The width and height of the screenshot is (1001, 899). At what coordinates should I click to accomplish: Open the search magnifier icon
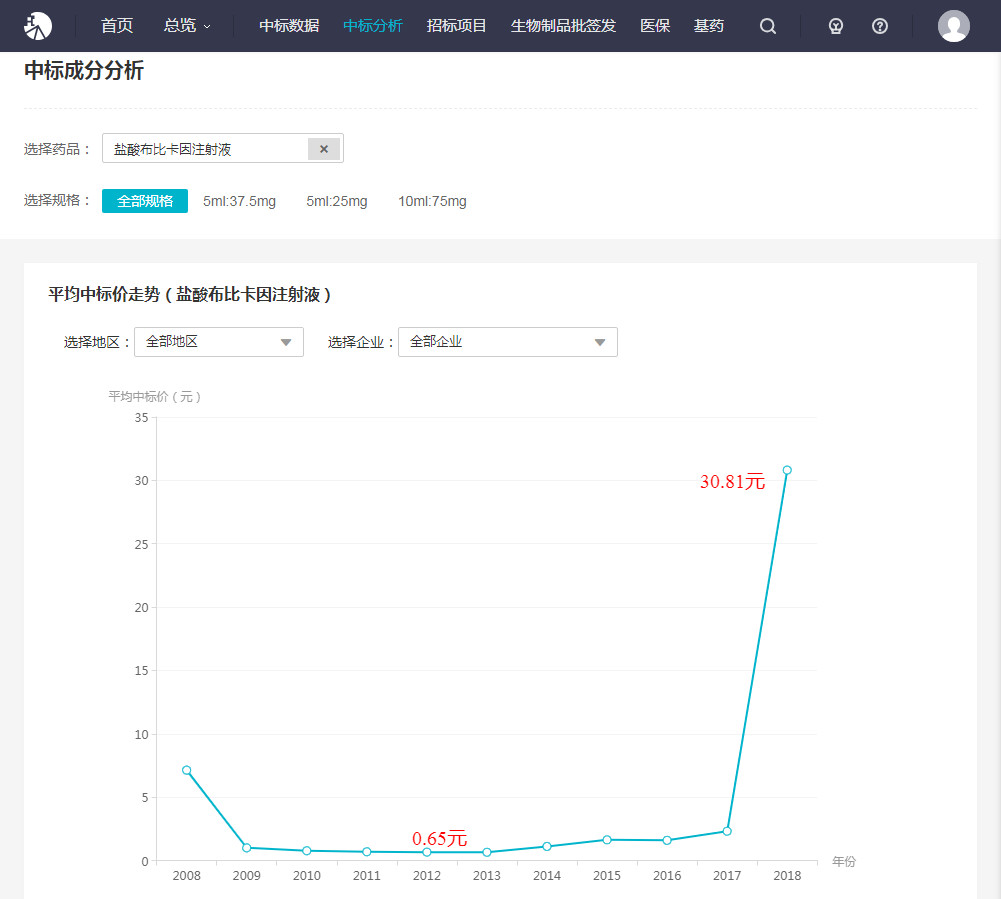click(x=768, y=26)
